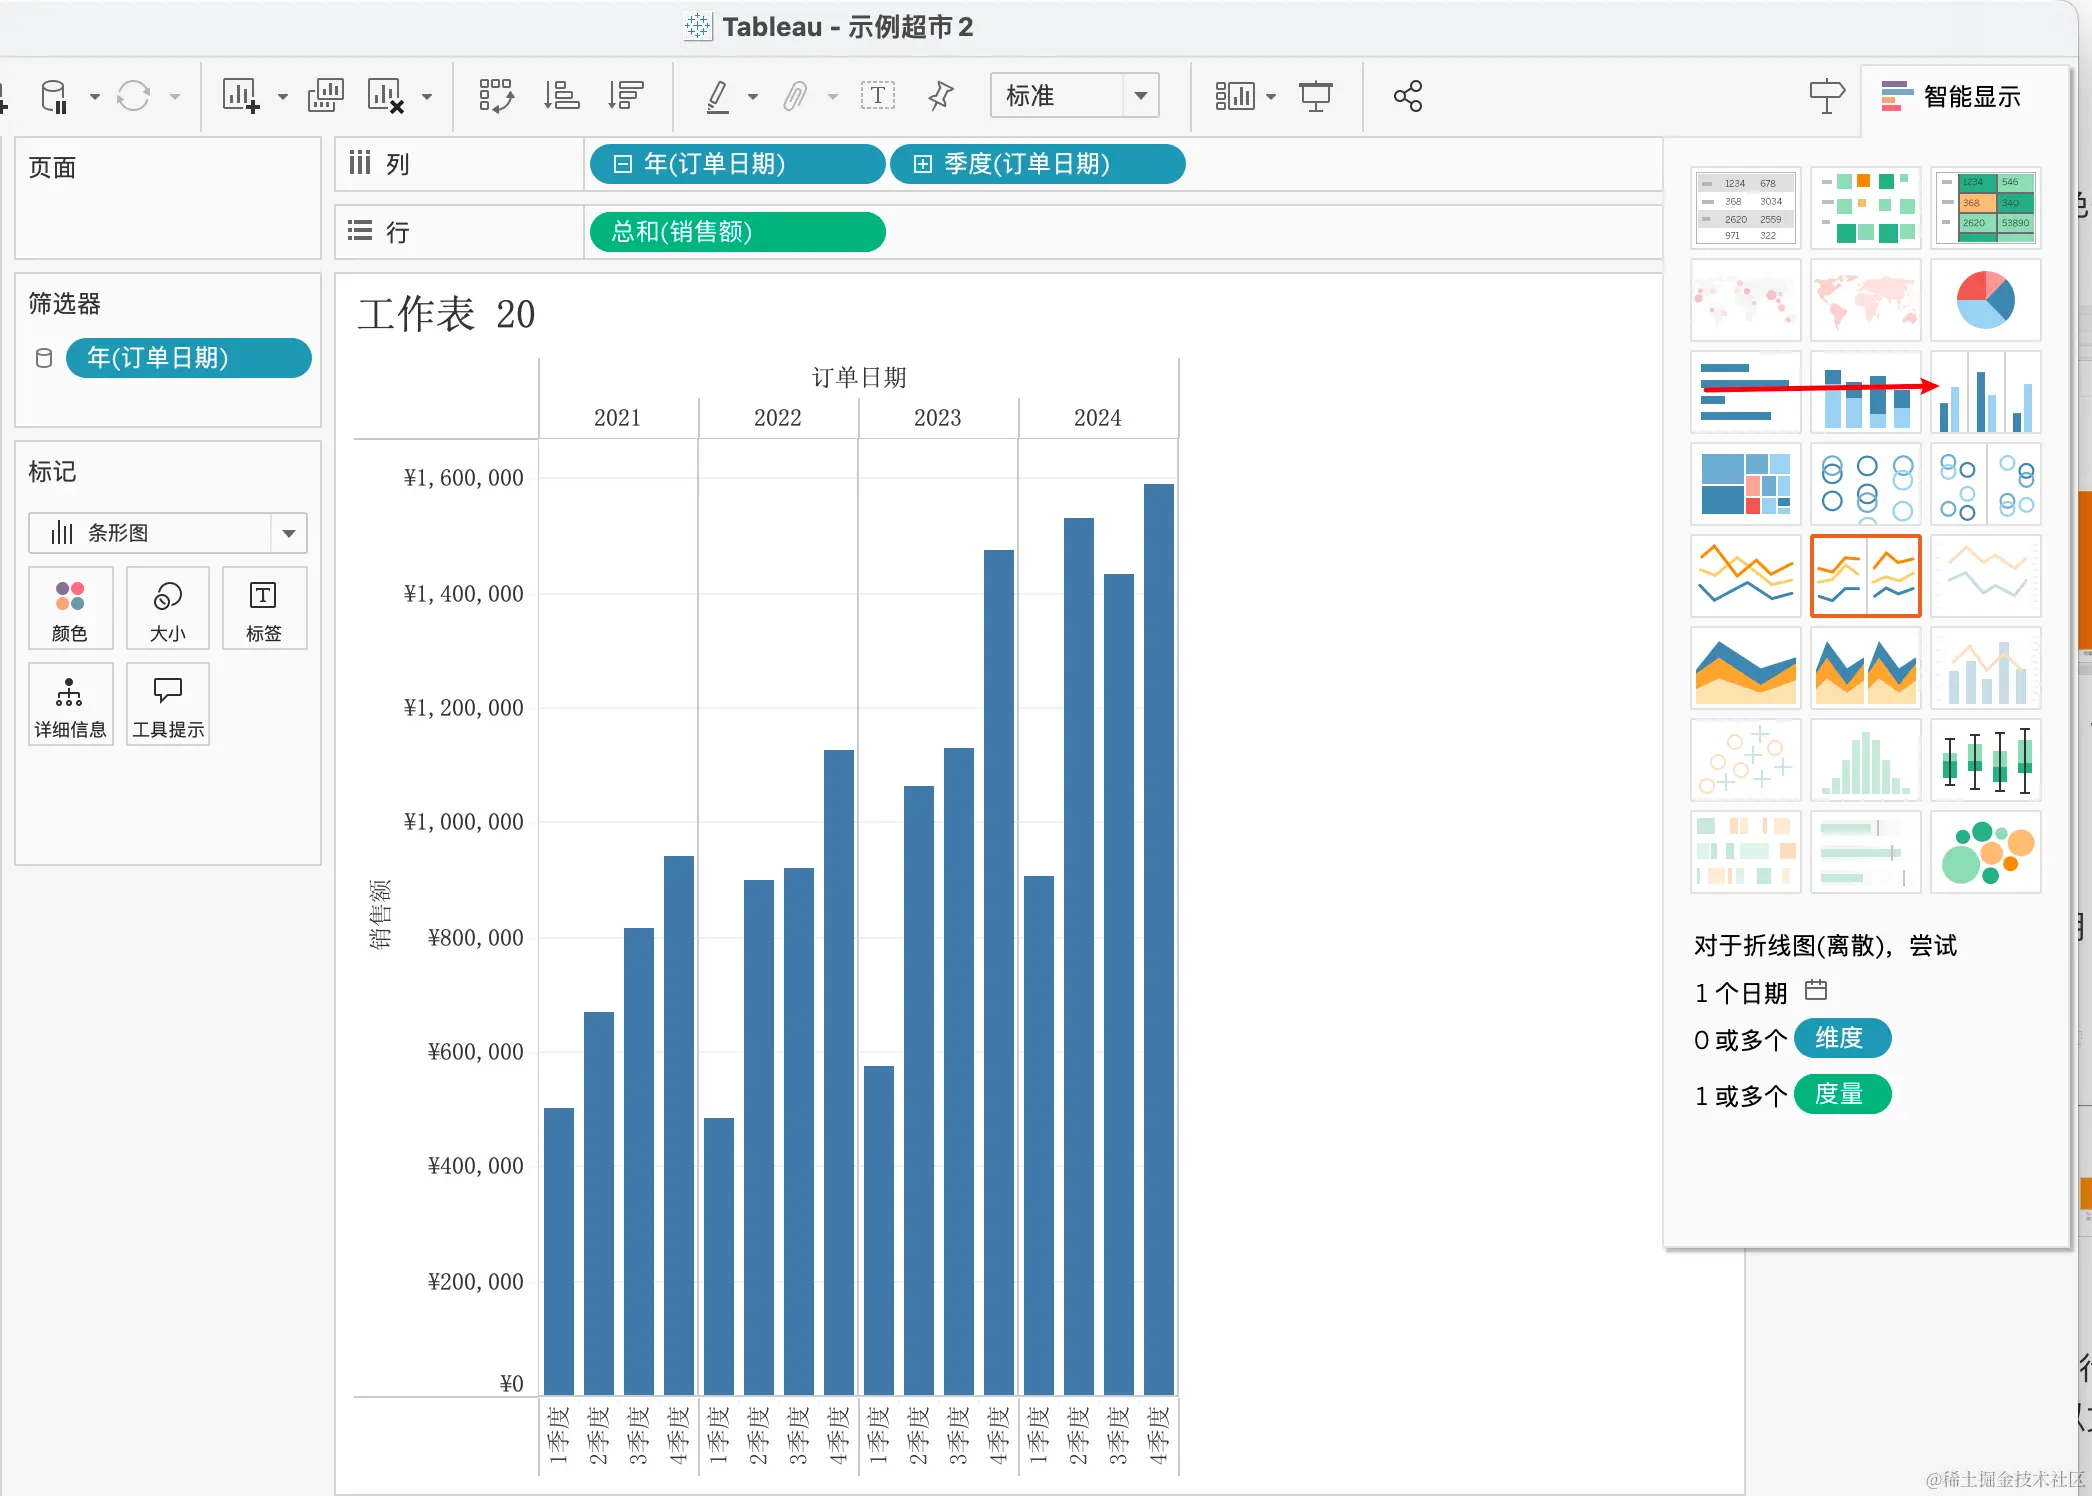Click the share workbook icon
The width and height of the screenshot is (2092, 1496).
point(1408,96)
